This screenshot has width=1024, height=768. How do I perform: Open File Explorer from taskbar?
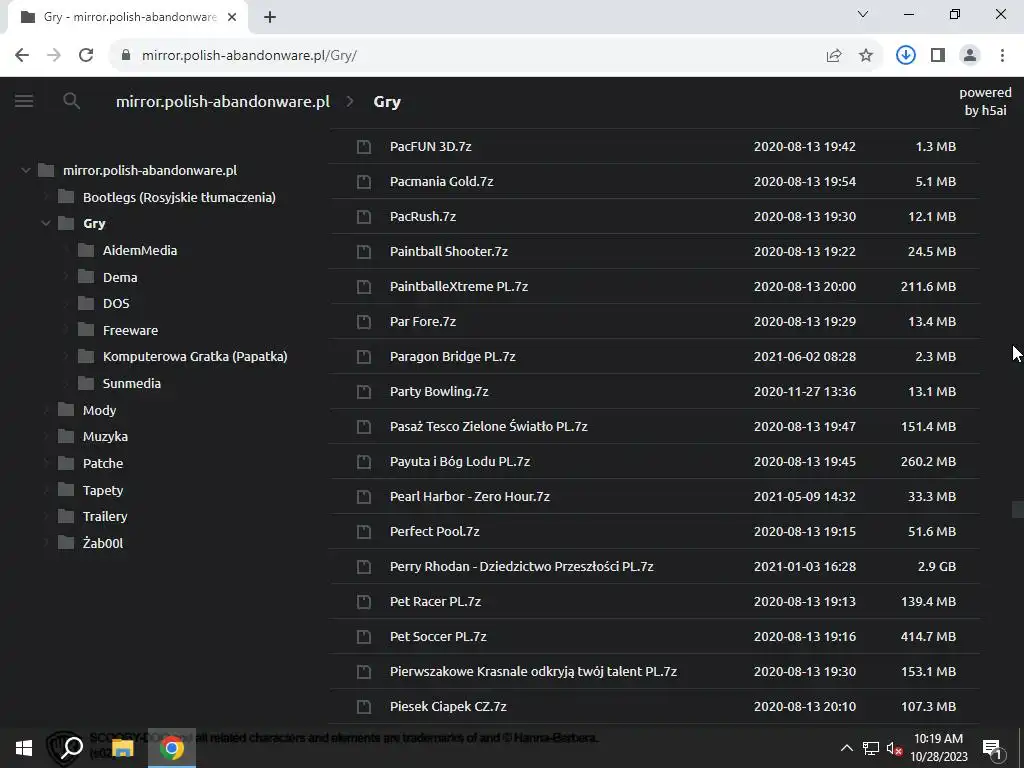pyautogui.click(x=122, y=748)
